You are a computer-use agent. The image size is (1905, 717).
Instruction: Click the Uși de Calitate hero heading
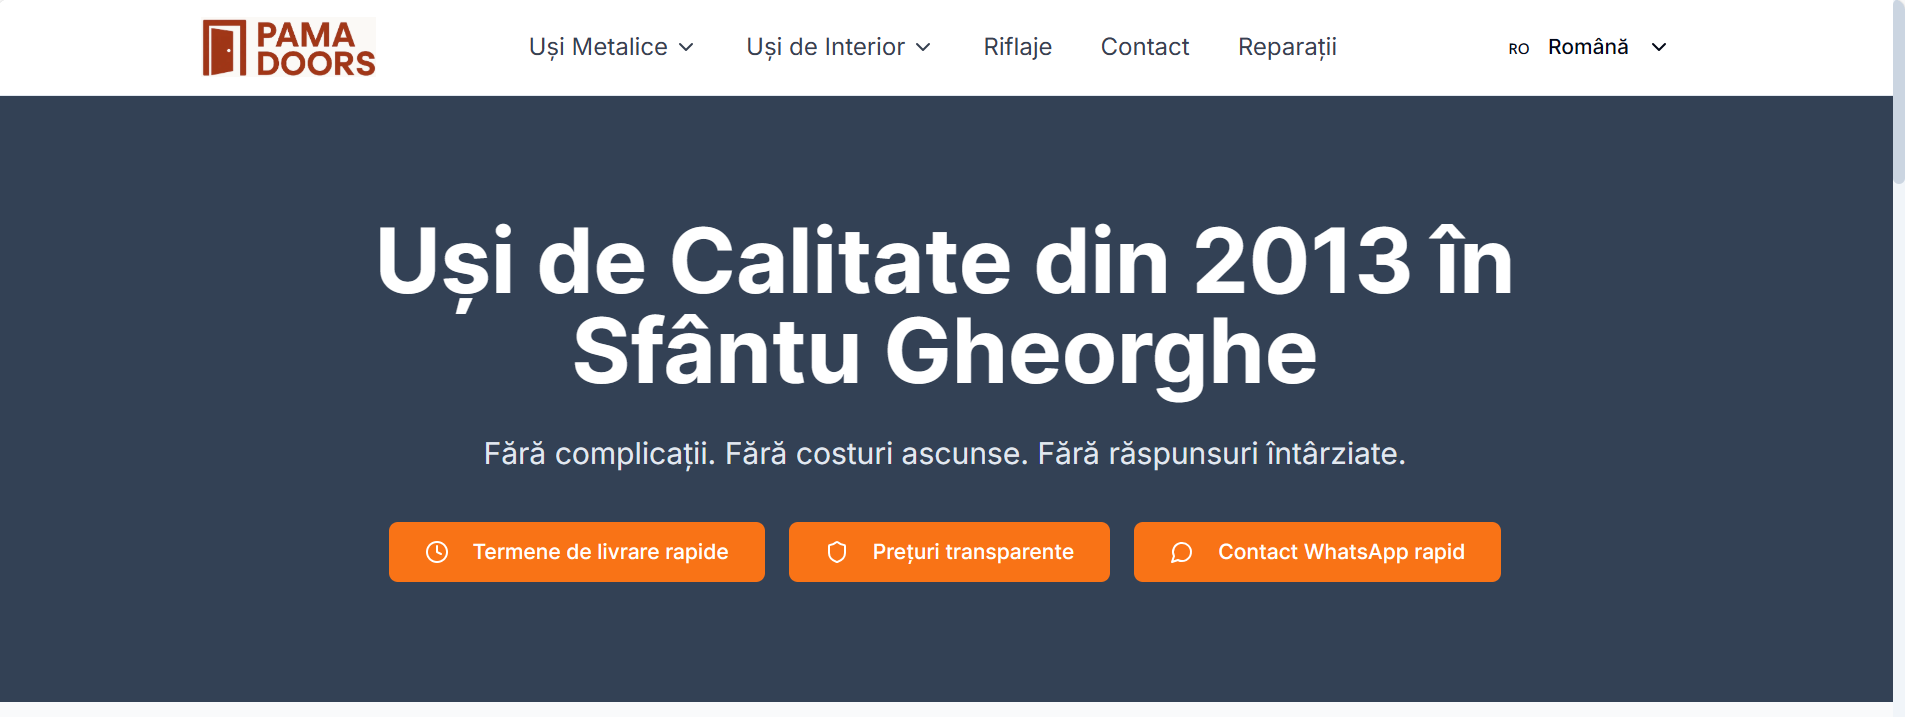pos(944,305)
